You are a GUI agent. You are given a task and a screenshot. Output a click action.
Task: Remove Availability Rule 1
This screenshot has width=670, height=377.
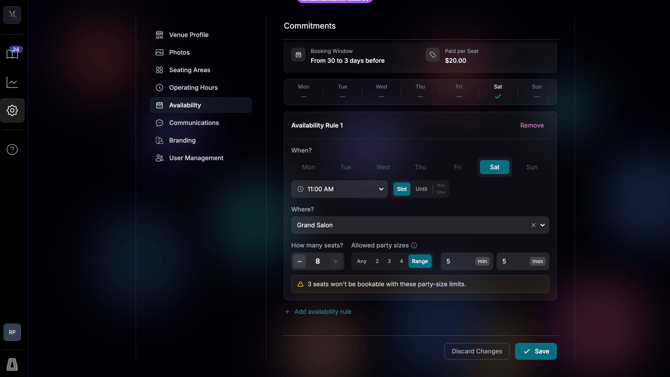pyautogui.click(x=532, y=125)
